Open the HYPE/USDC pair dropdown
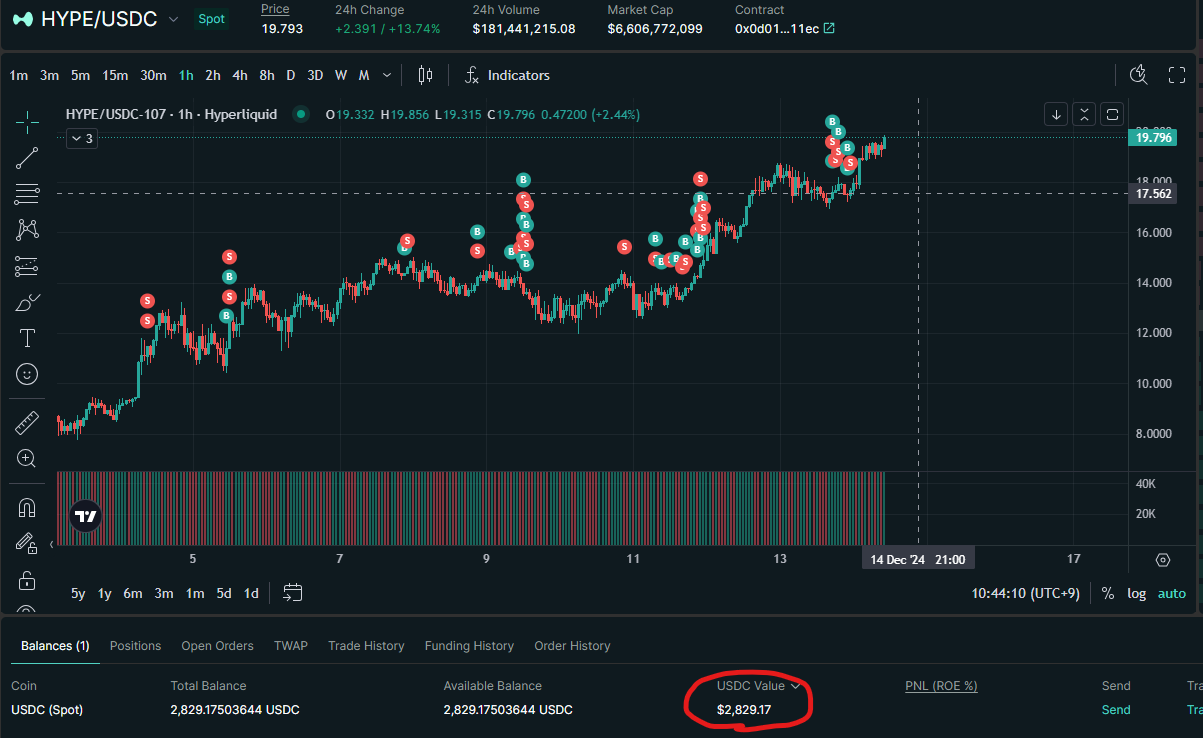 point(174,19)
